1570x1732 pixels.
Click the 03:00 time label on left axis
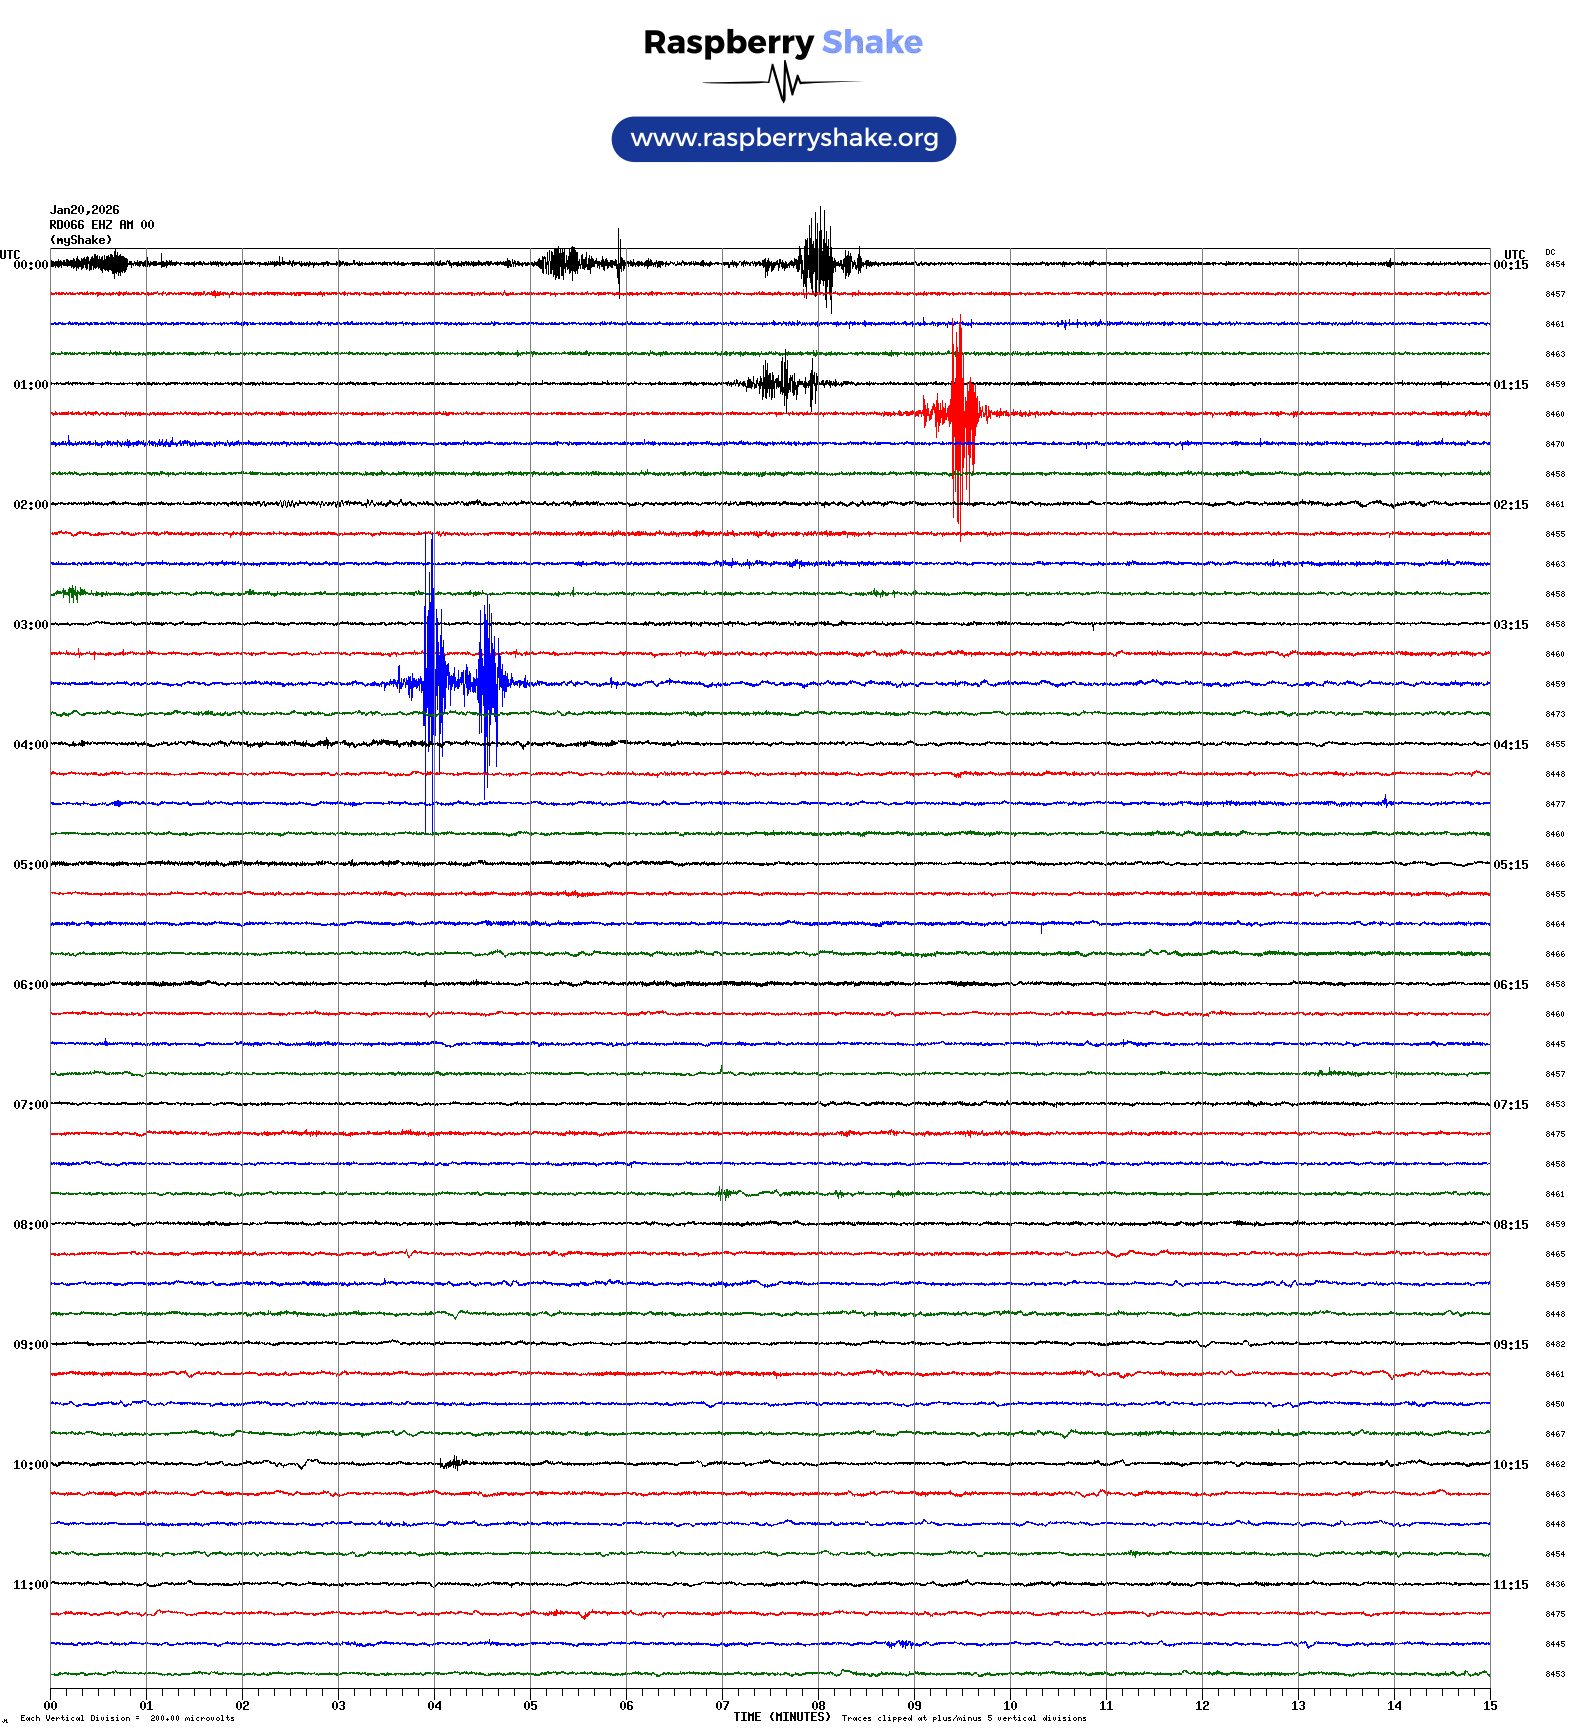(x=30, y=625)
